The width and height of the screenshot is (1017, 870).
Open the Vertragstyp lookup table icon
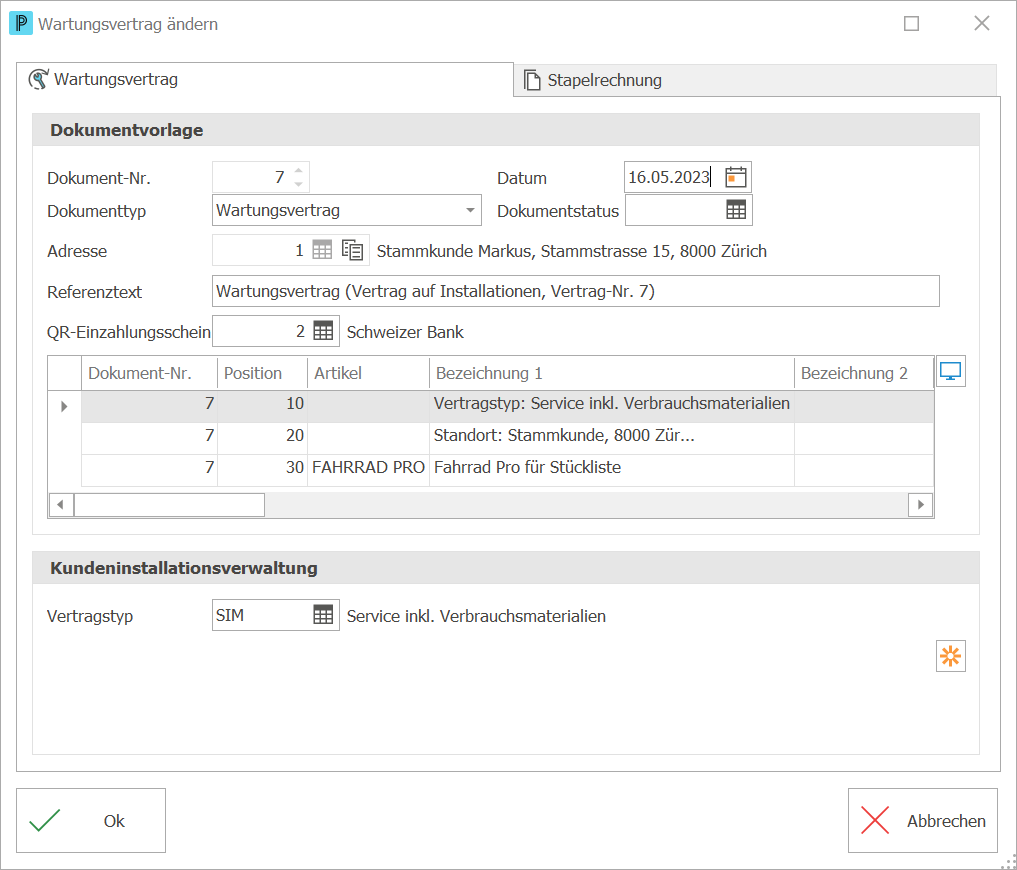pos(323,614)
